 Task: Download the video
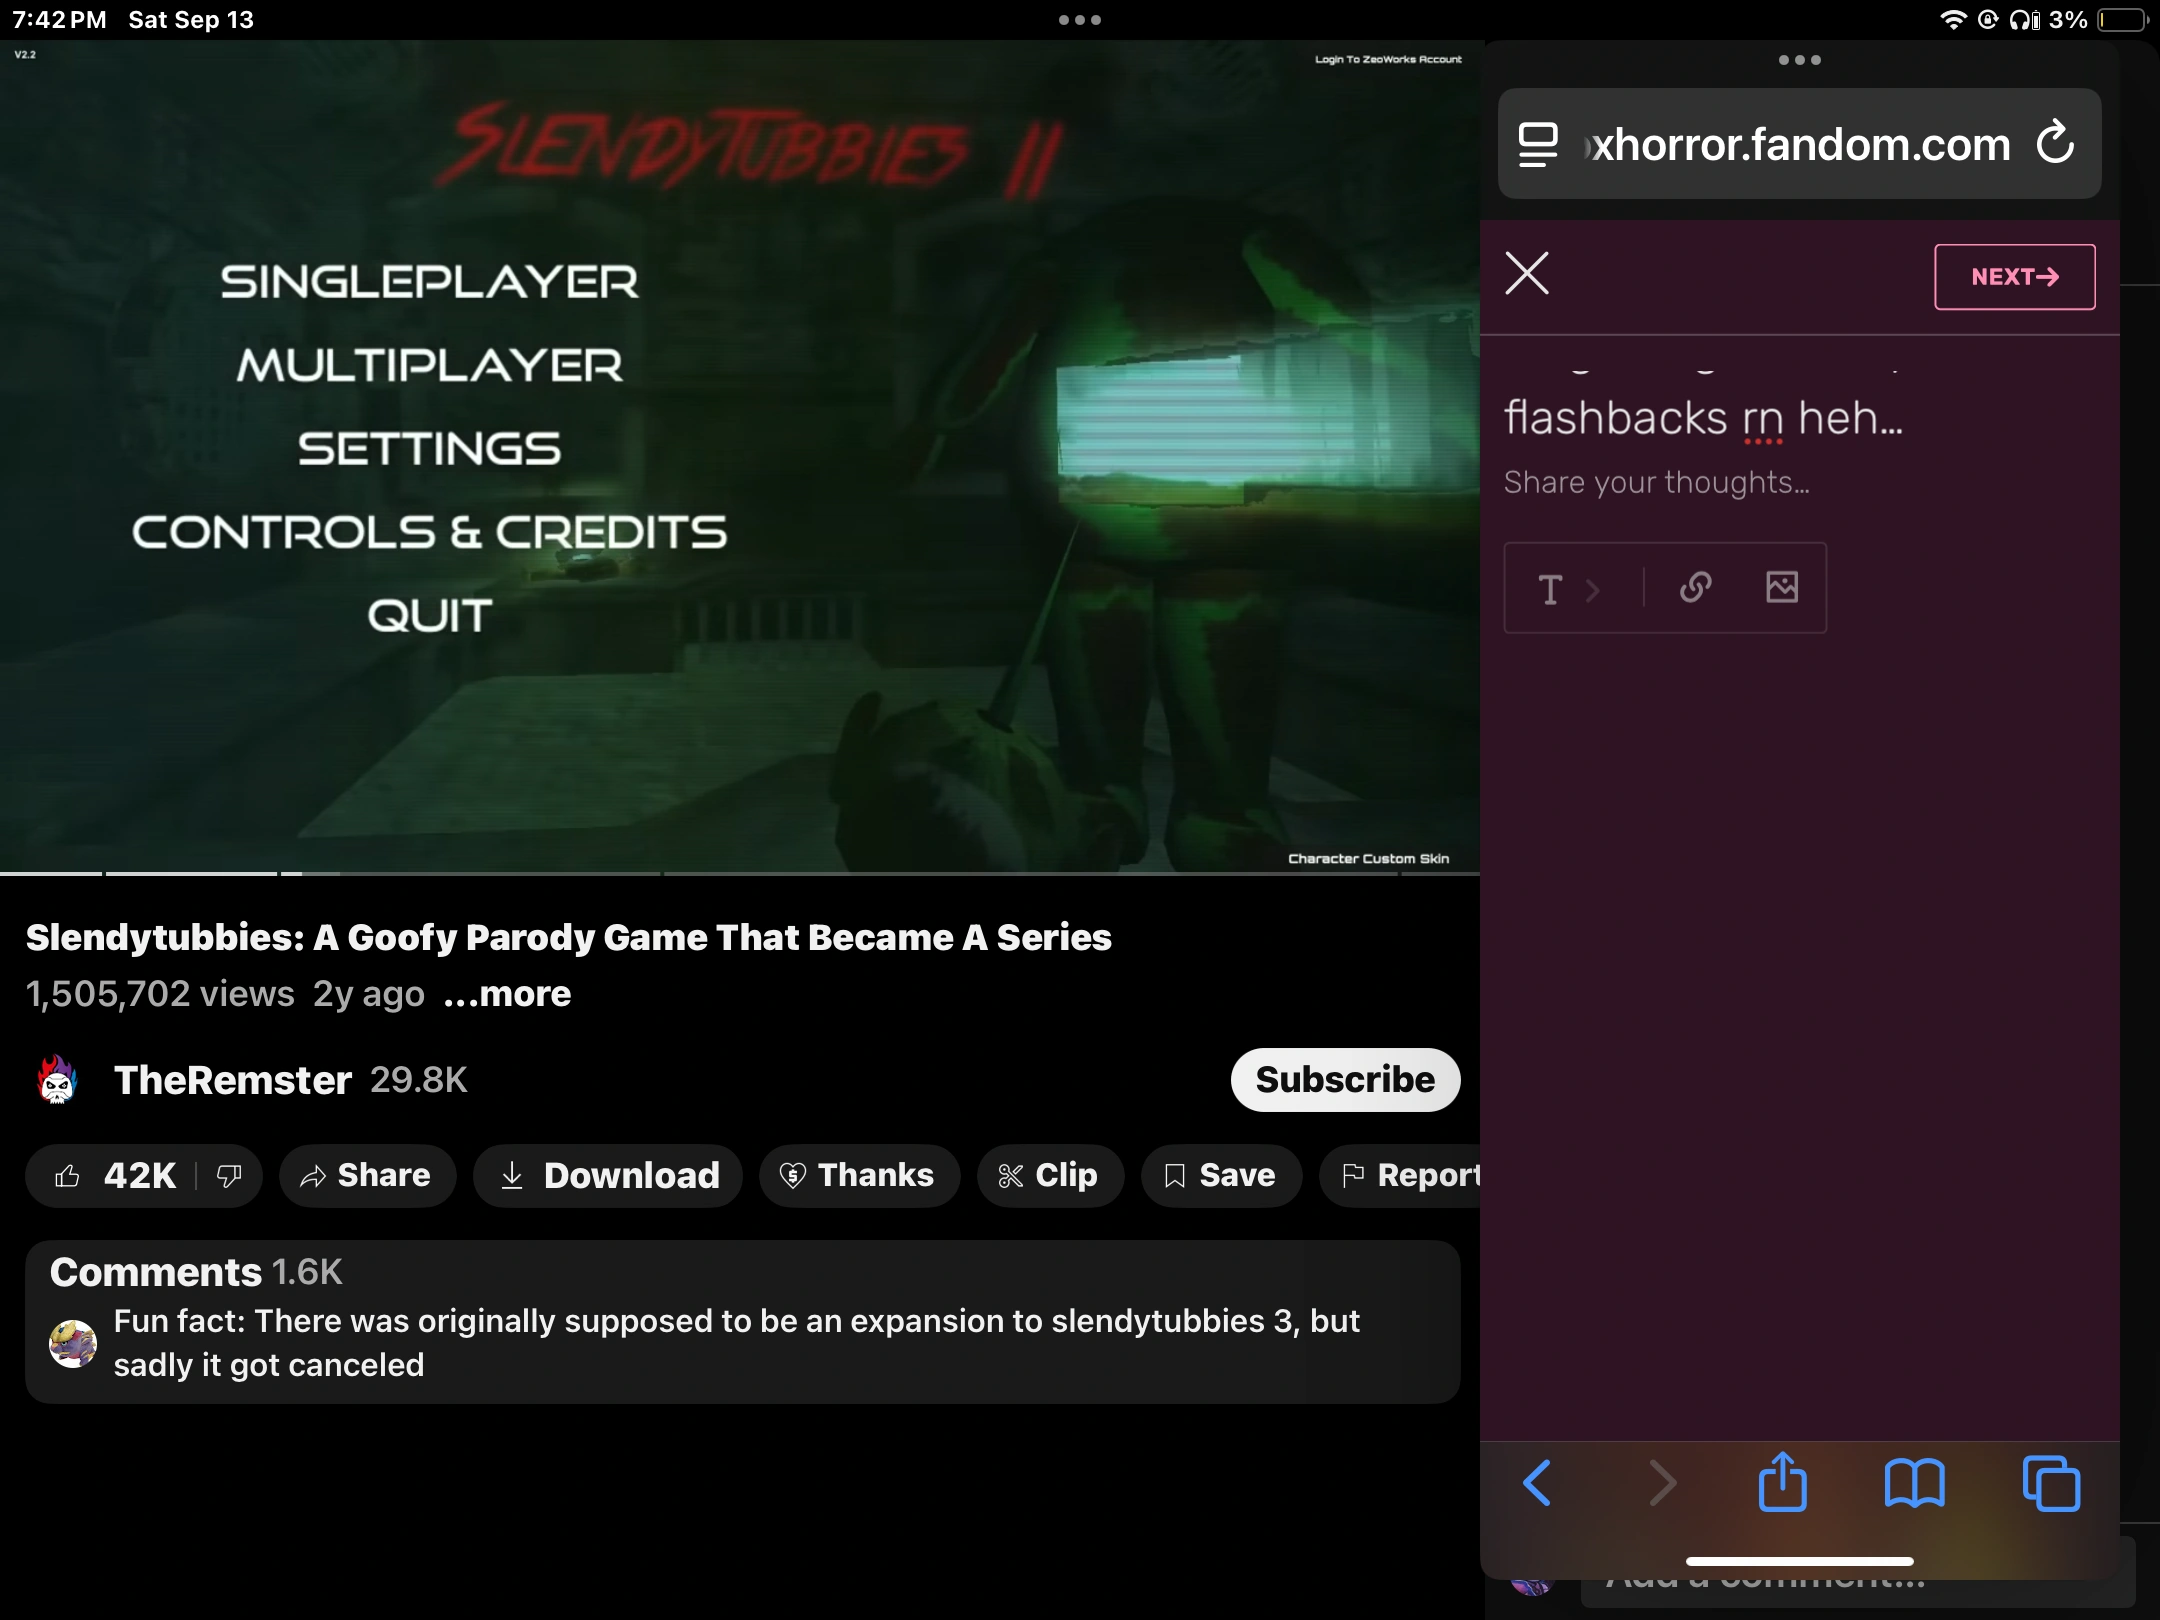pos(608,1176)
